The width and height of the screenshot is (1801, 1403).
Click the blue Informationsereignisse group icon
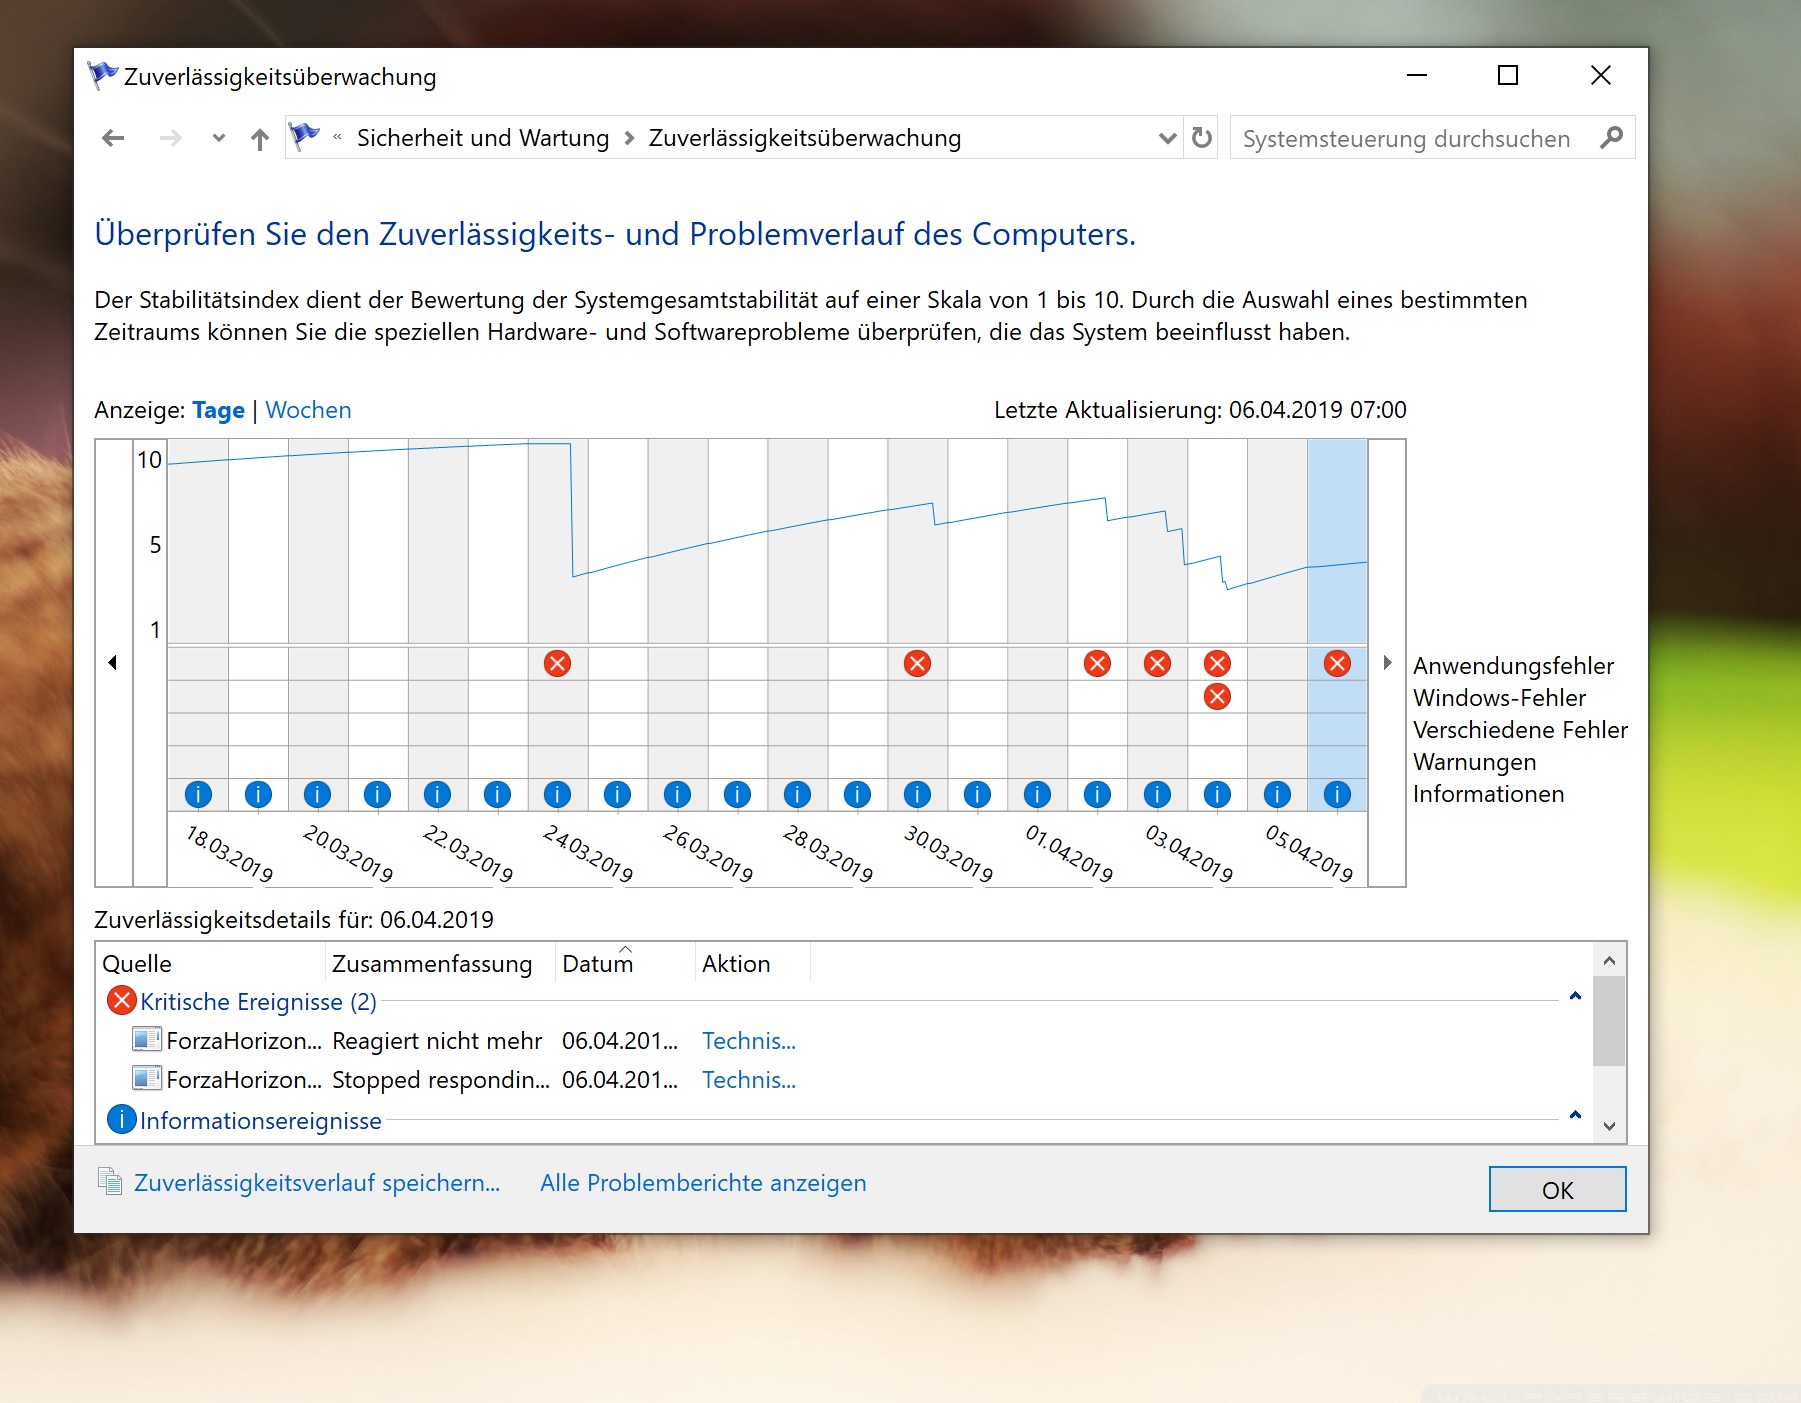121,1119
